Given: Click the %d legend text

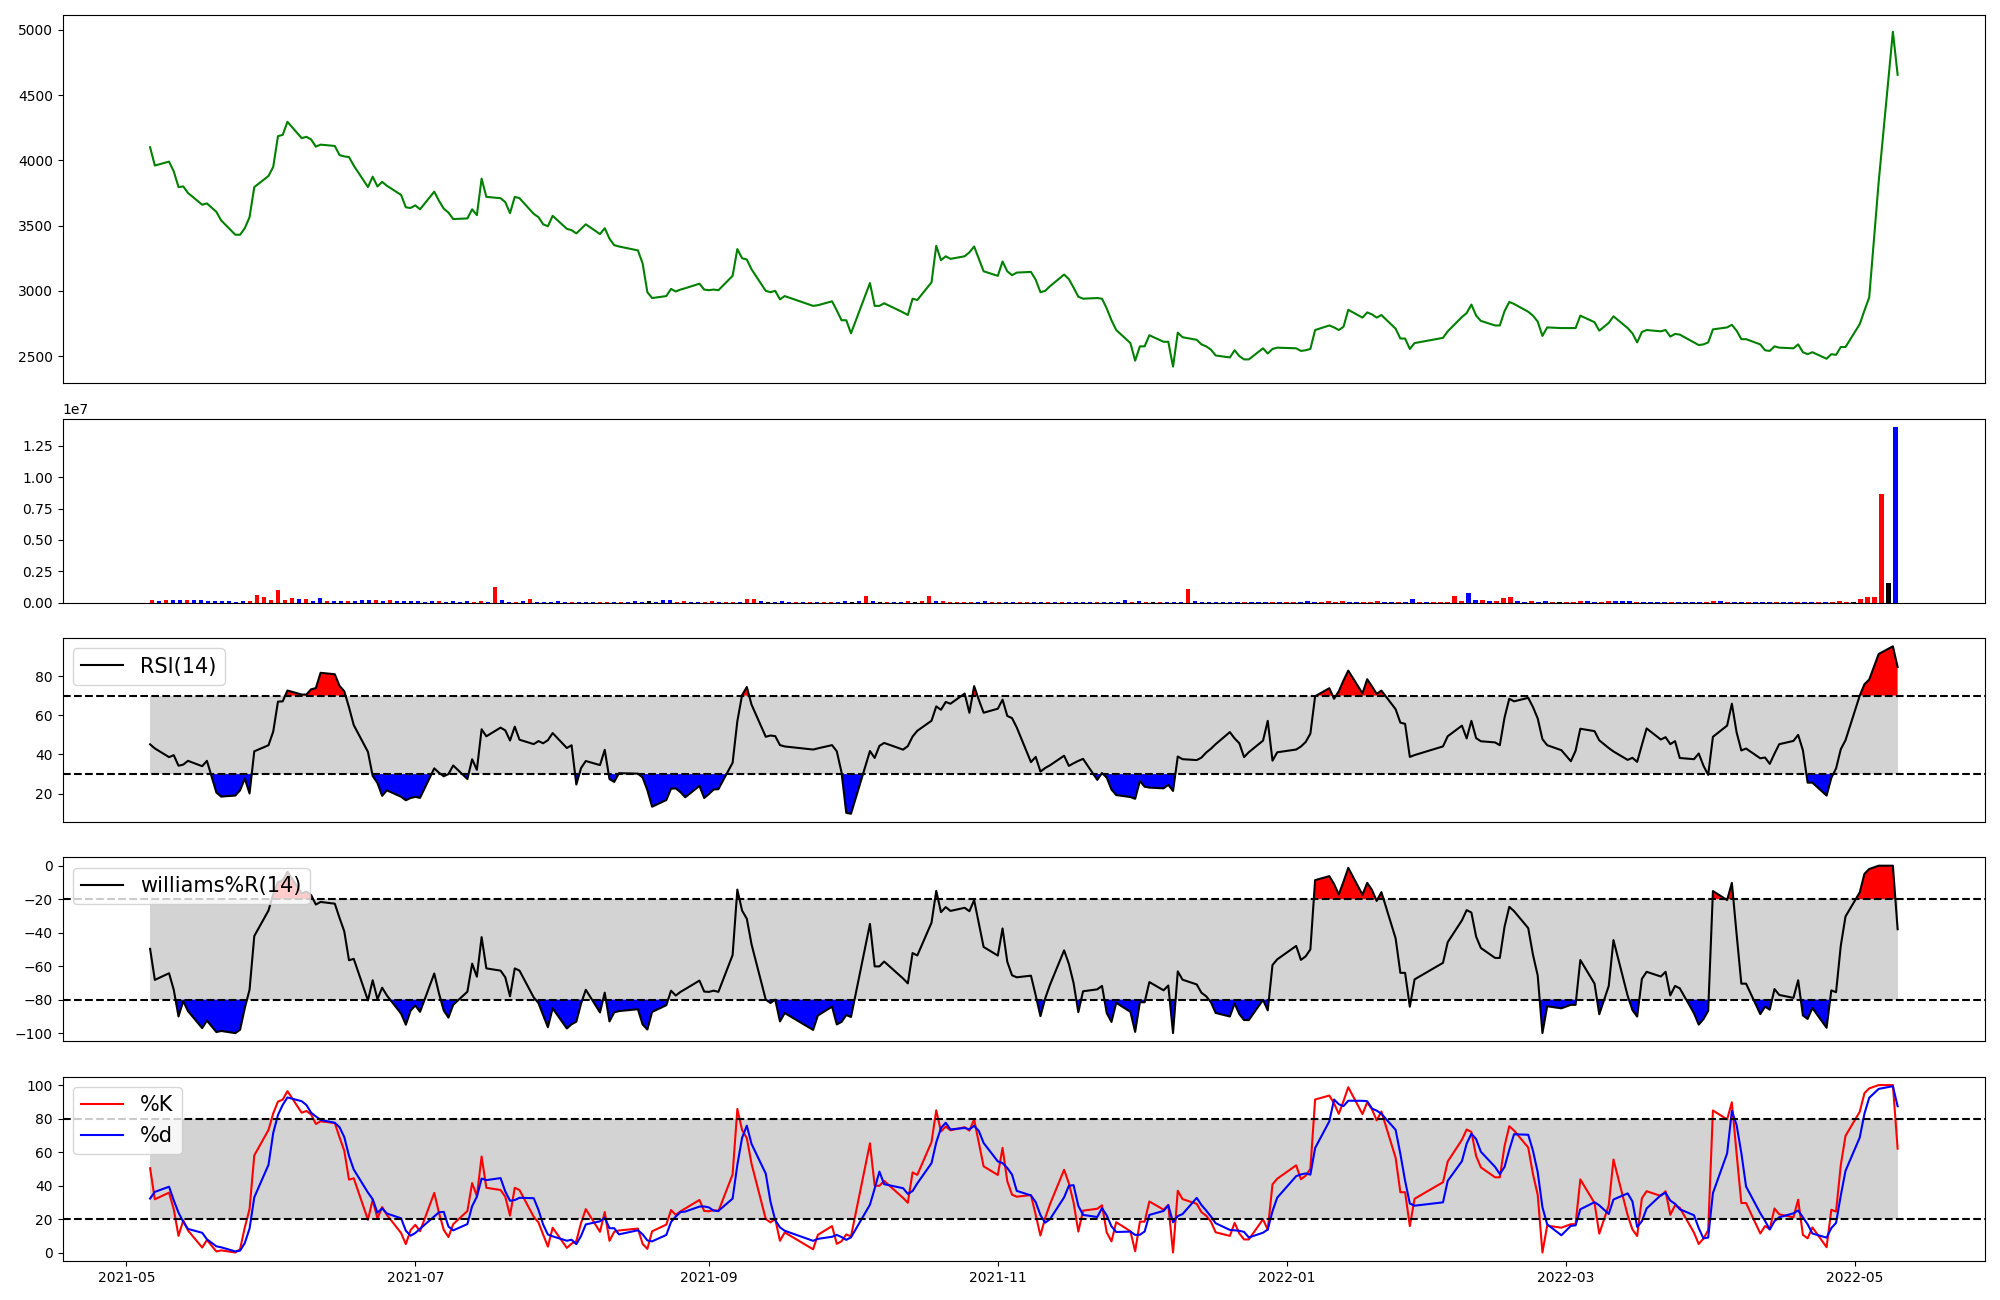Looking at the screenshot, I should pos(156,1135).
